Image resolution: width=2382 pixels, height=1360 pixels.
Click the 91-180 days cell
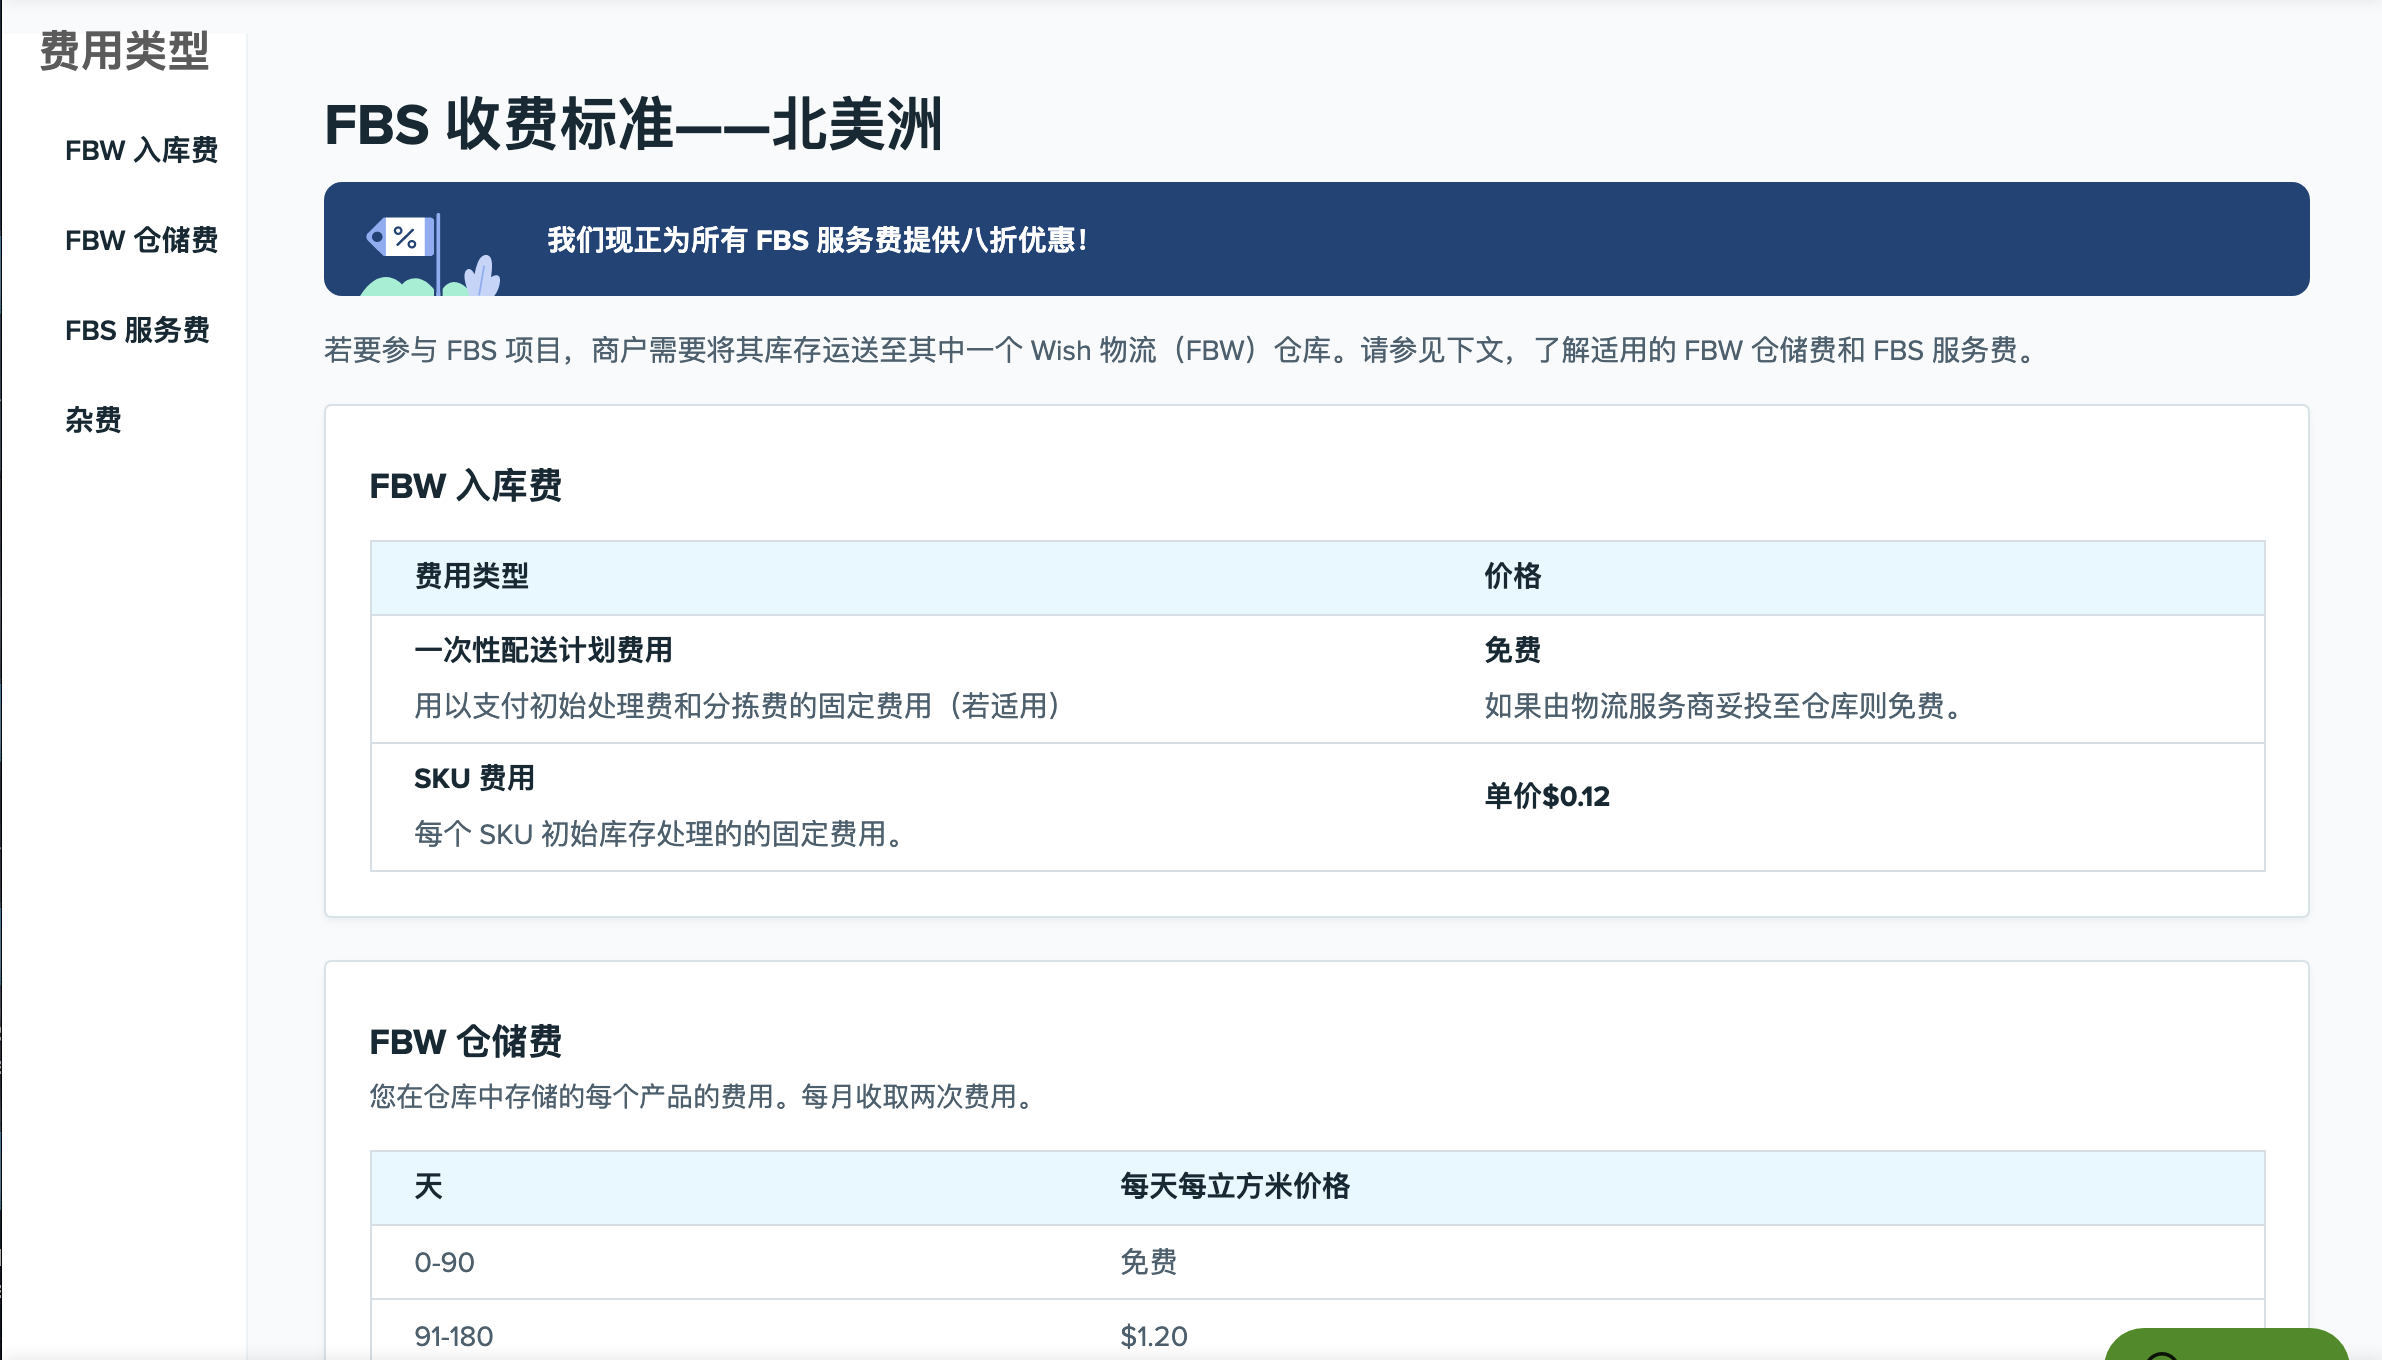(453, 1336)
